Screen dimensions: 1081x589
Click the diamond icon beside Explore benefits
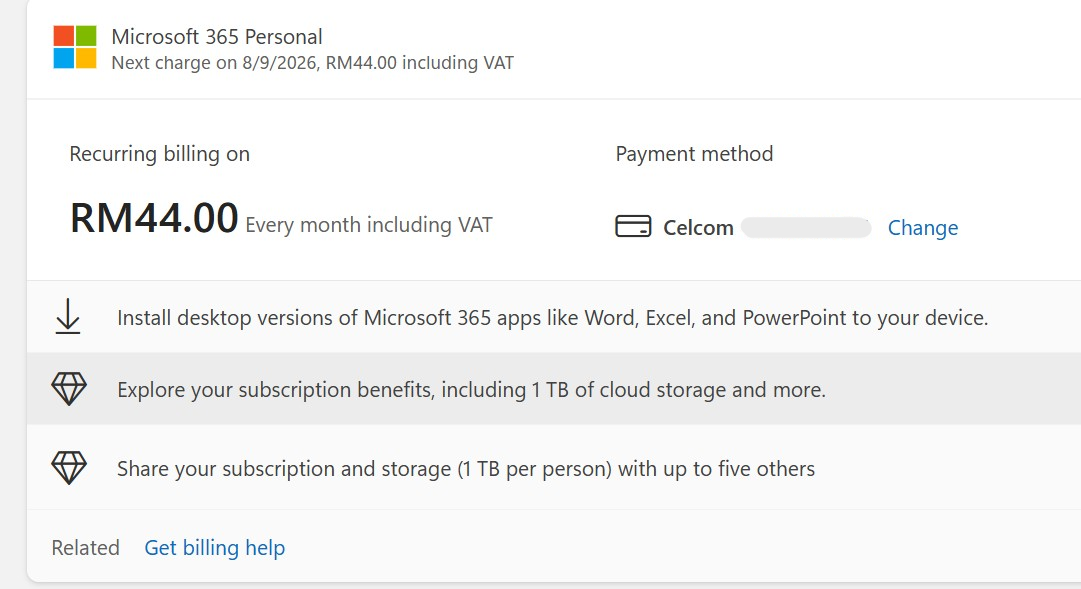point(69,388)
